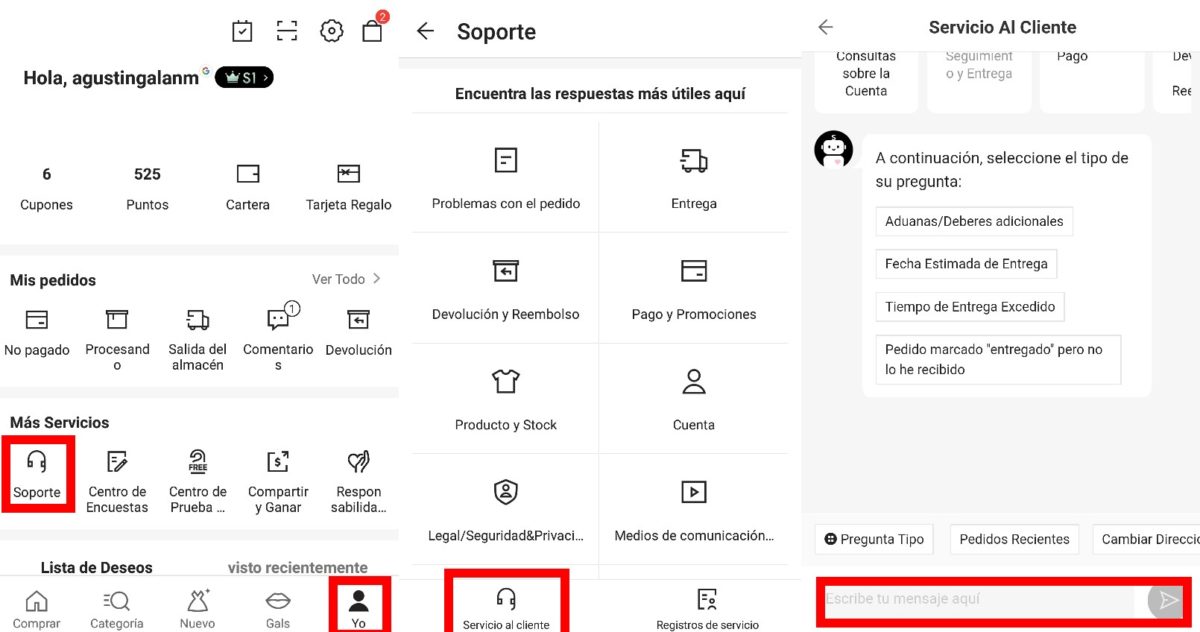Tap the scan code icon
Screen dimensions: 1200x632
287,31
